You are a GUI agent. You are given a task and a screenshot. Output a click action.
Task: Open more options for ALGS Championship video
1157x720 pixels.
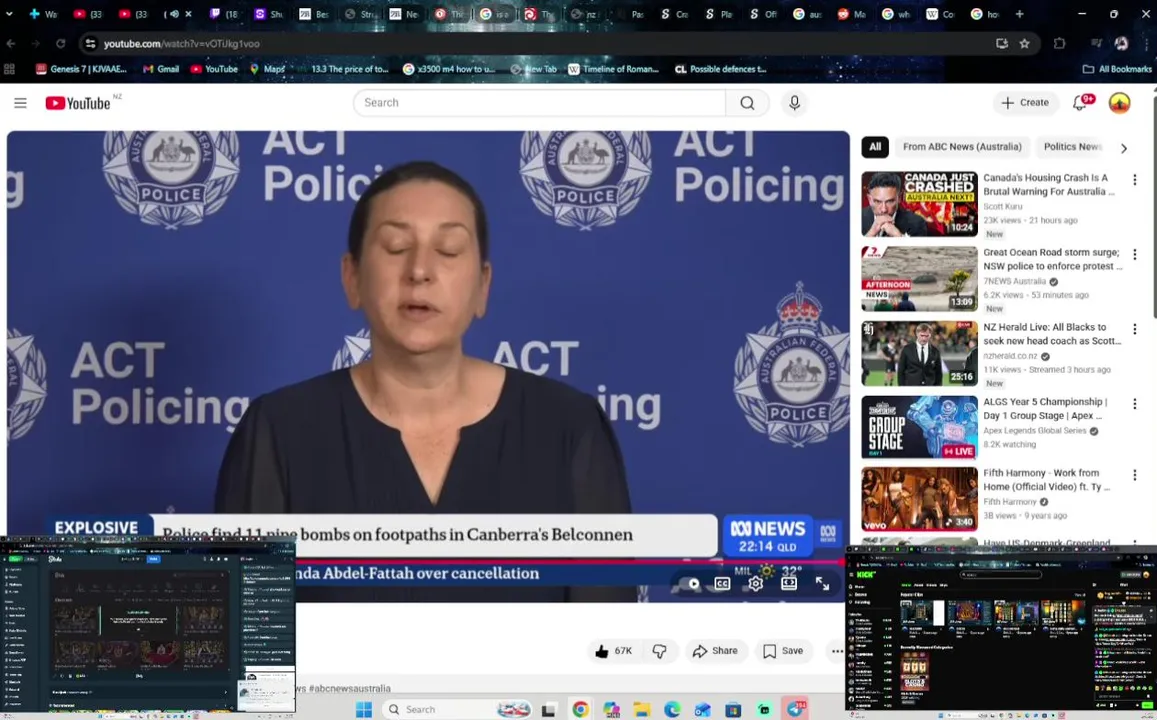(1134, 404)
